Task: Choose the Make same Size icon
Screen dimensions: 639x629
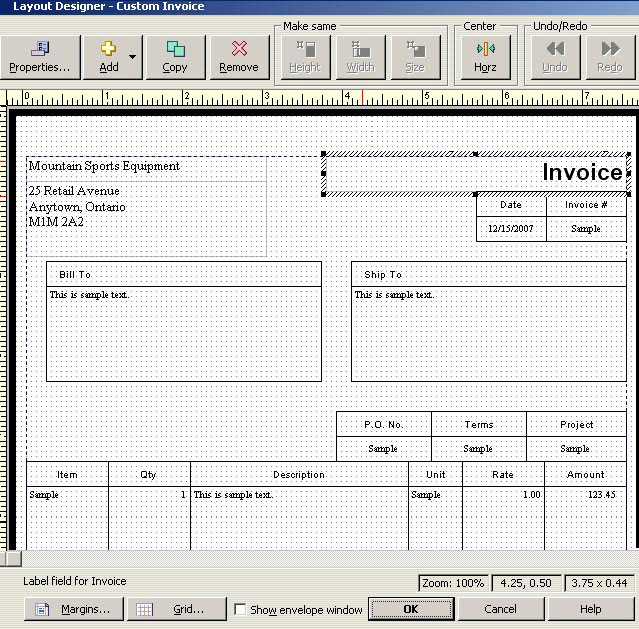Action: tap(415, 57)
